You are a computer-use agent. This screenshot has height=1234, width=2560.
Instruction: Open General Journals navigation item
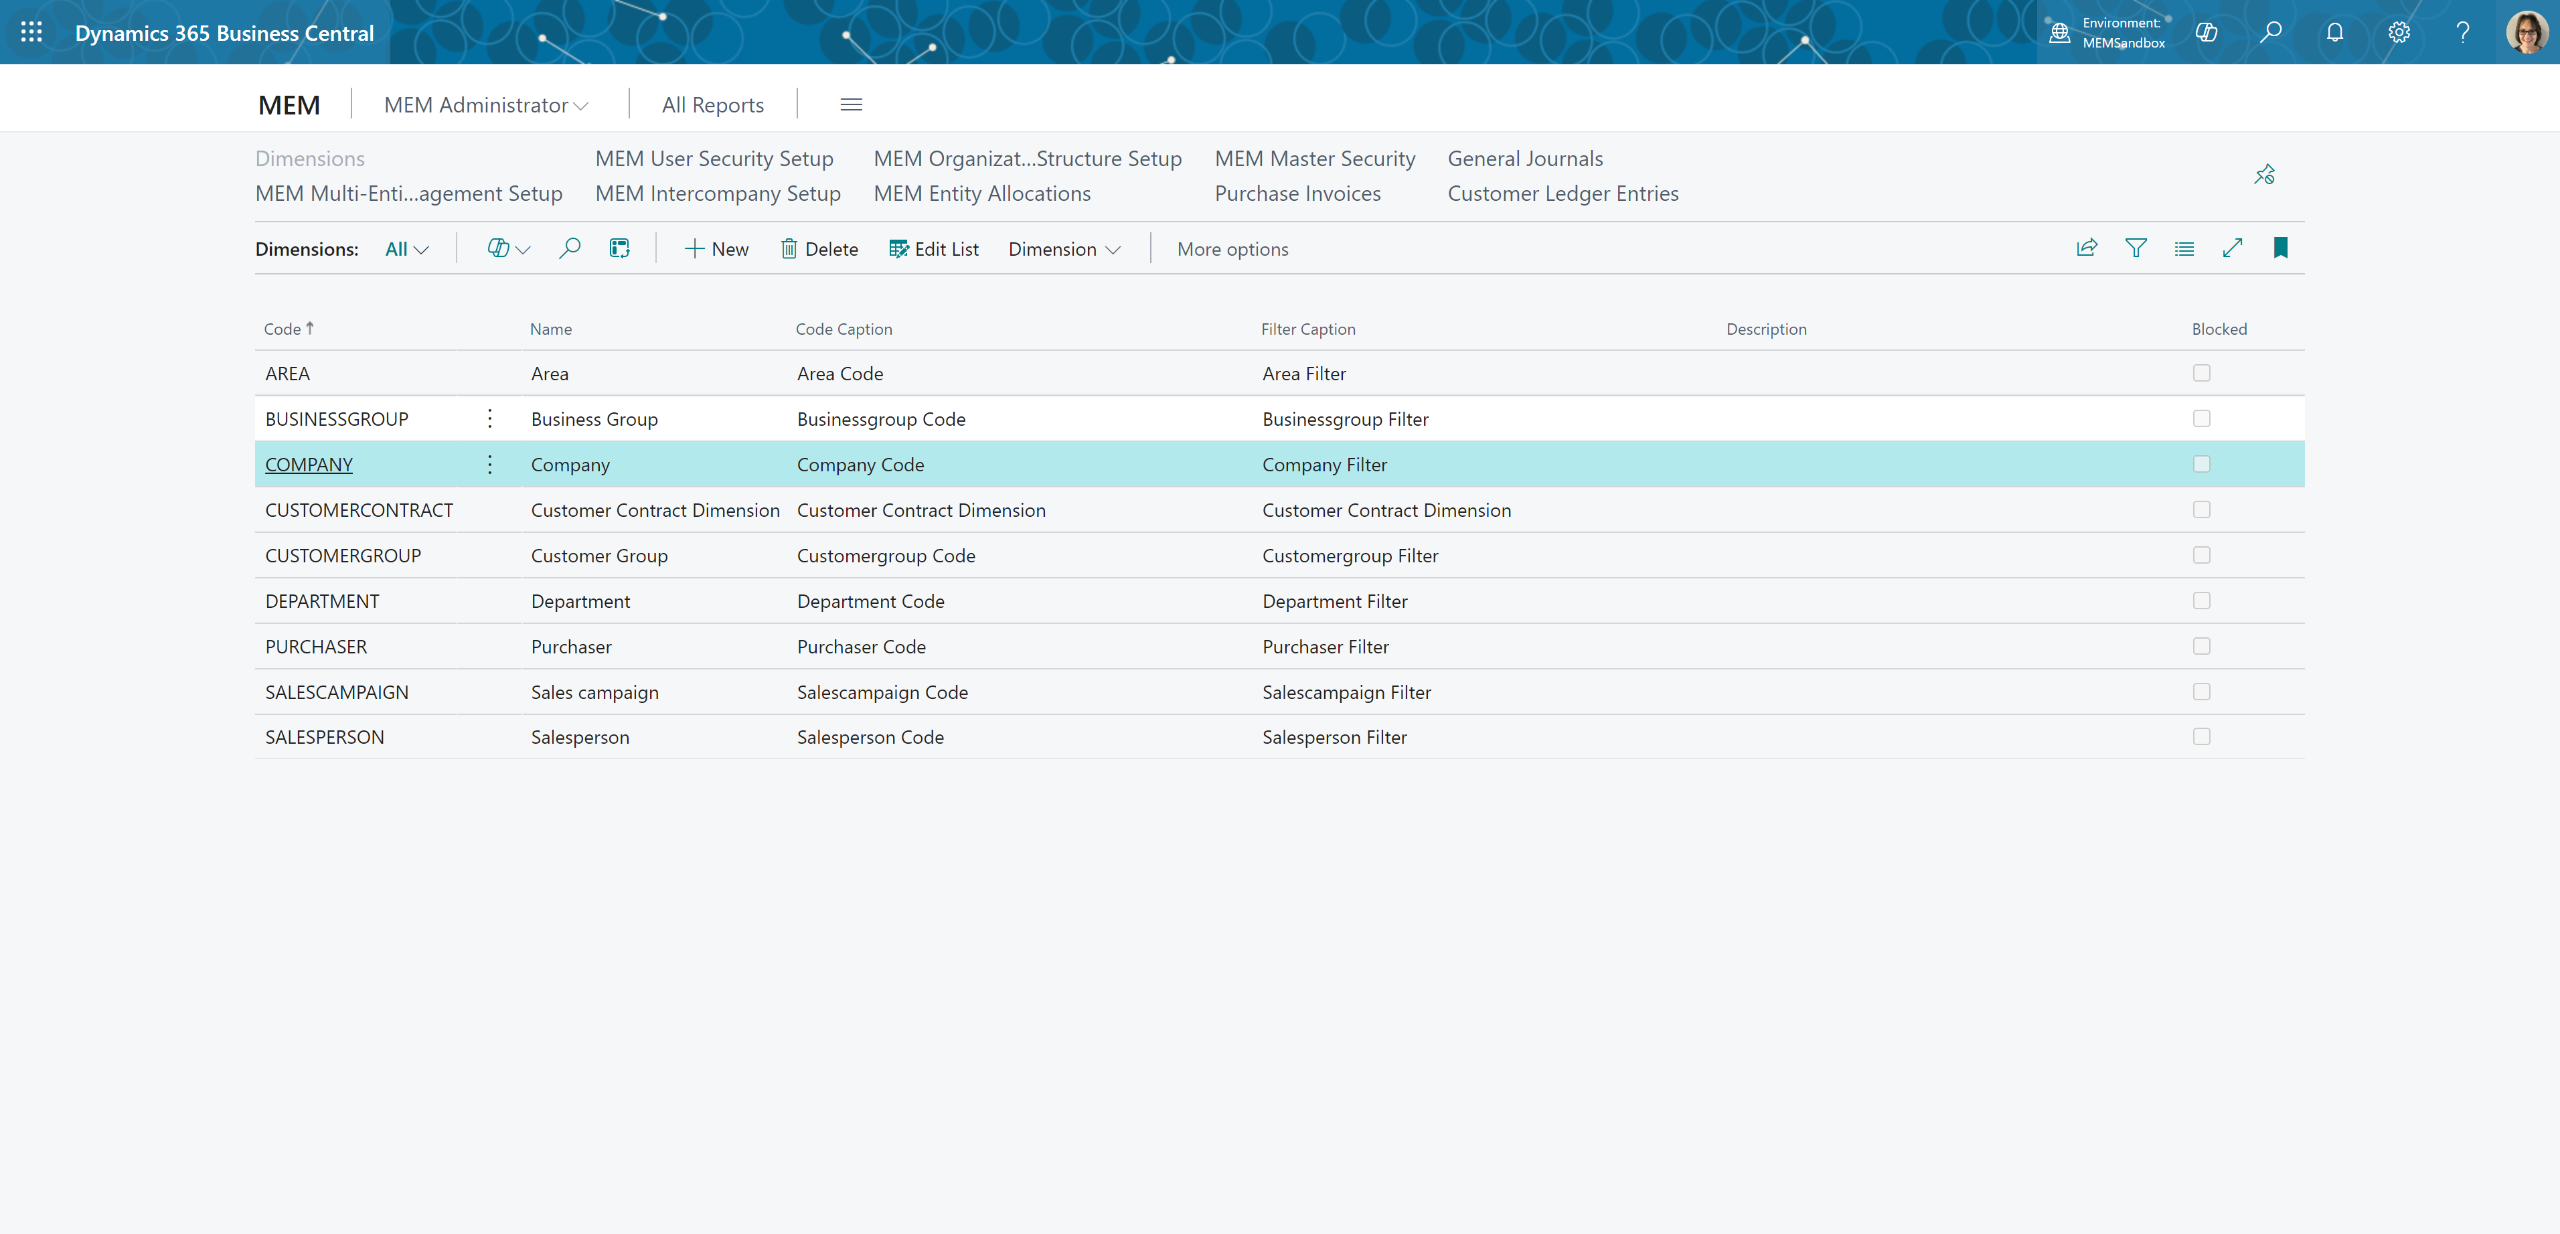[1524, 158]
